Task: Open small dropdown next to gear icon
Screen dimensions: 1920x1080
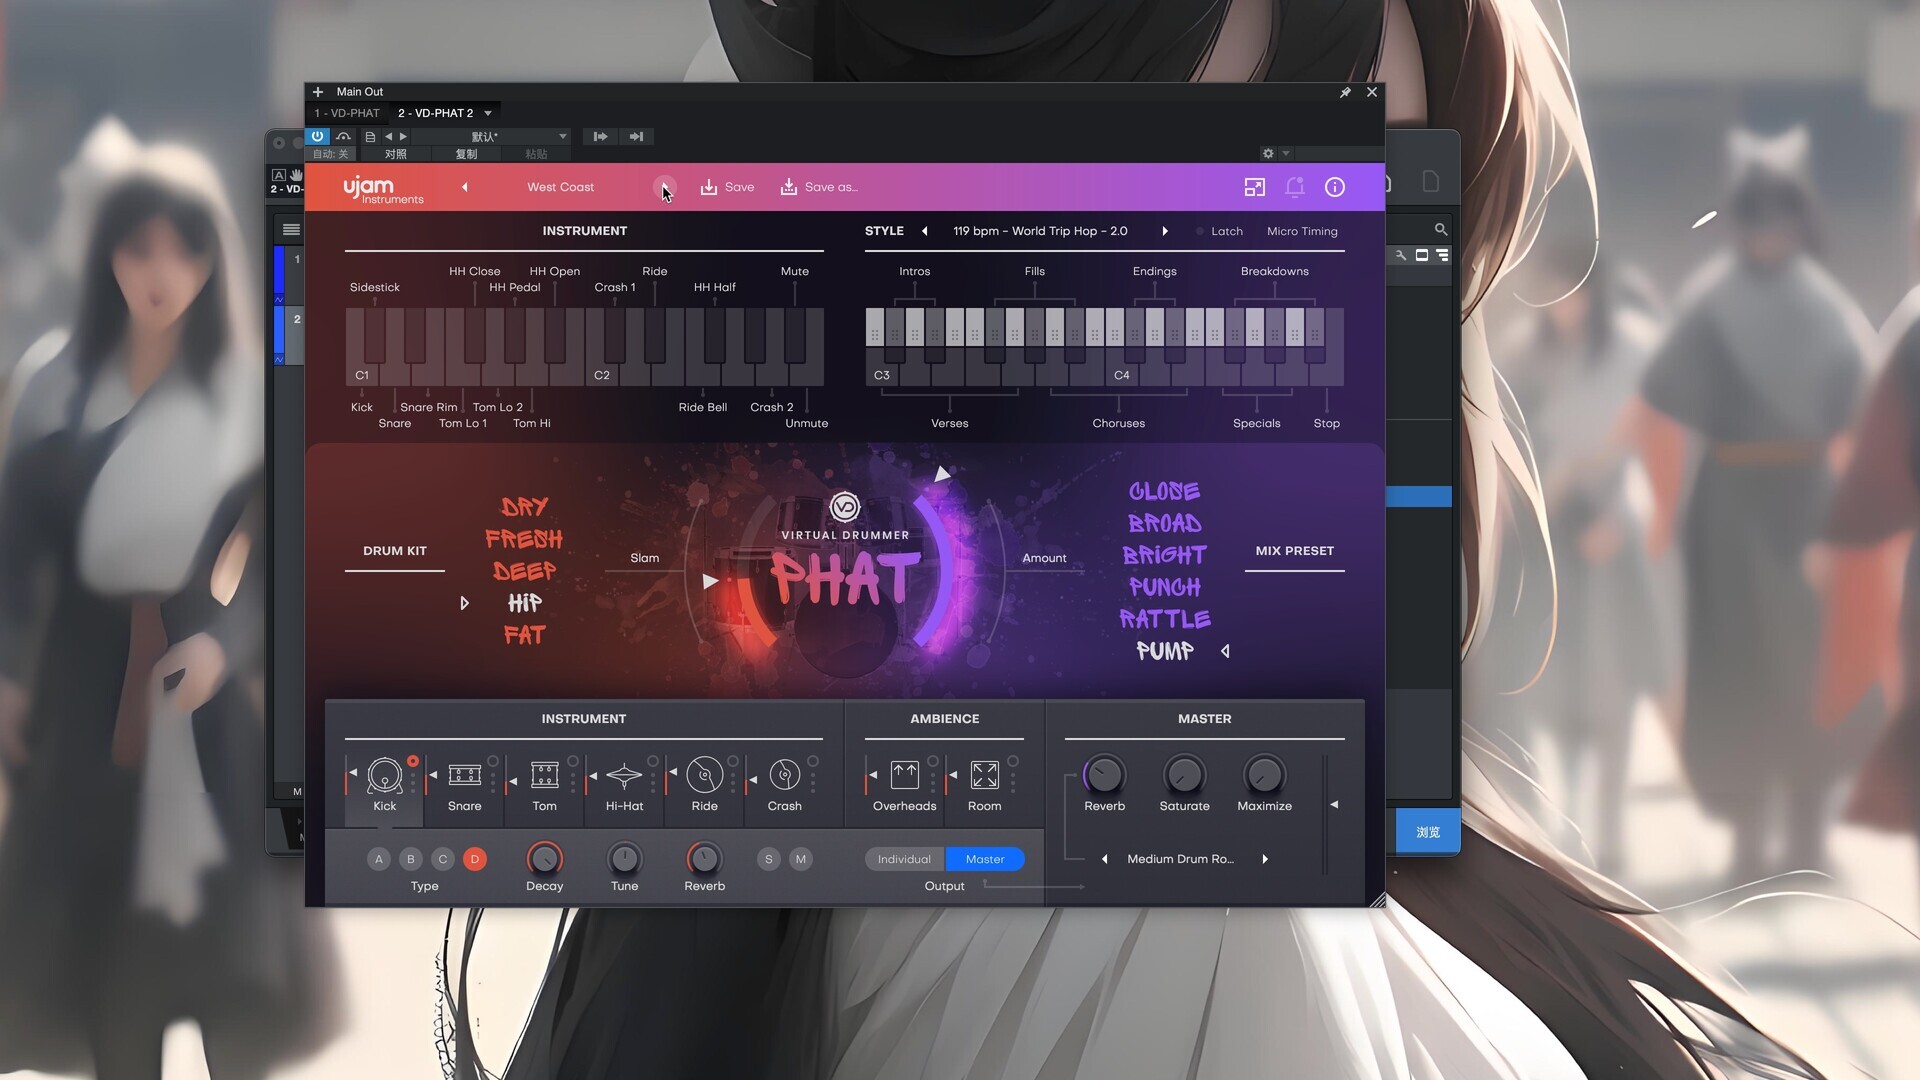Action: tap(1286, 154)
